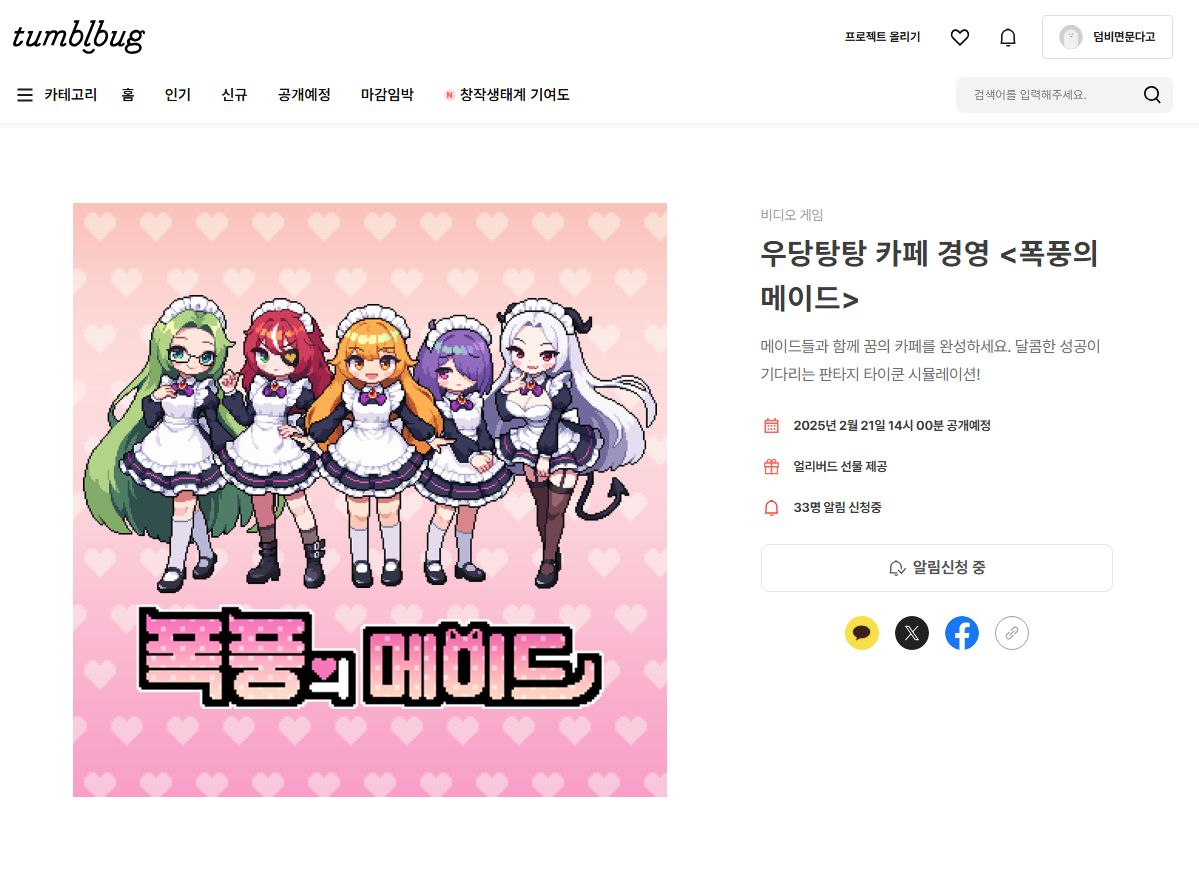Open the 덤비면문다고 user profile menu
Viewport: 1199px width, 876px height.
1106,37
